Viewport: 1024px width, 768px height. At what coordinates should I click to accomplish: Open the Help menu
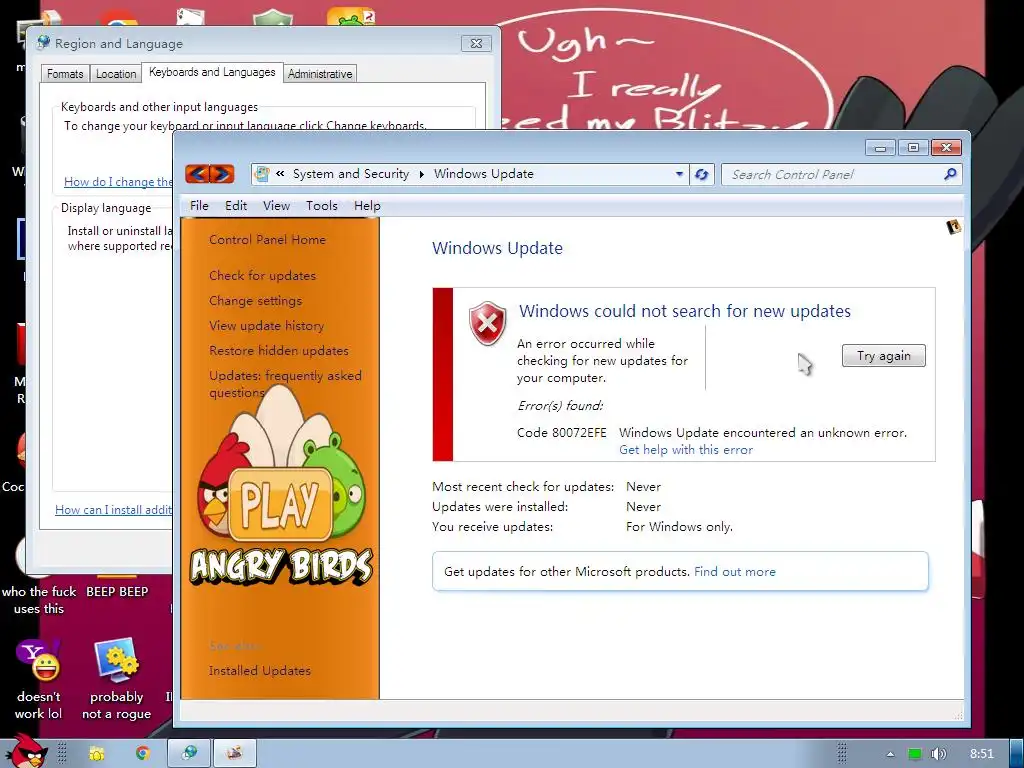(x=367, y=206)
